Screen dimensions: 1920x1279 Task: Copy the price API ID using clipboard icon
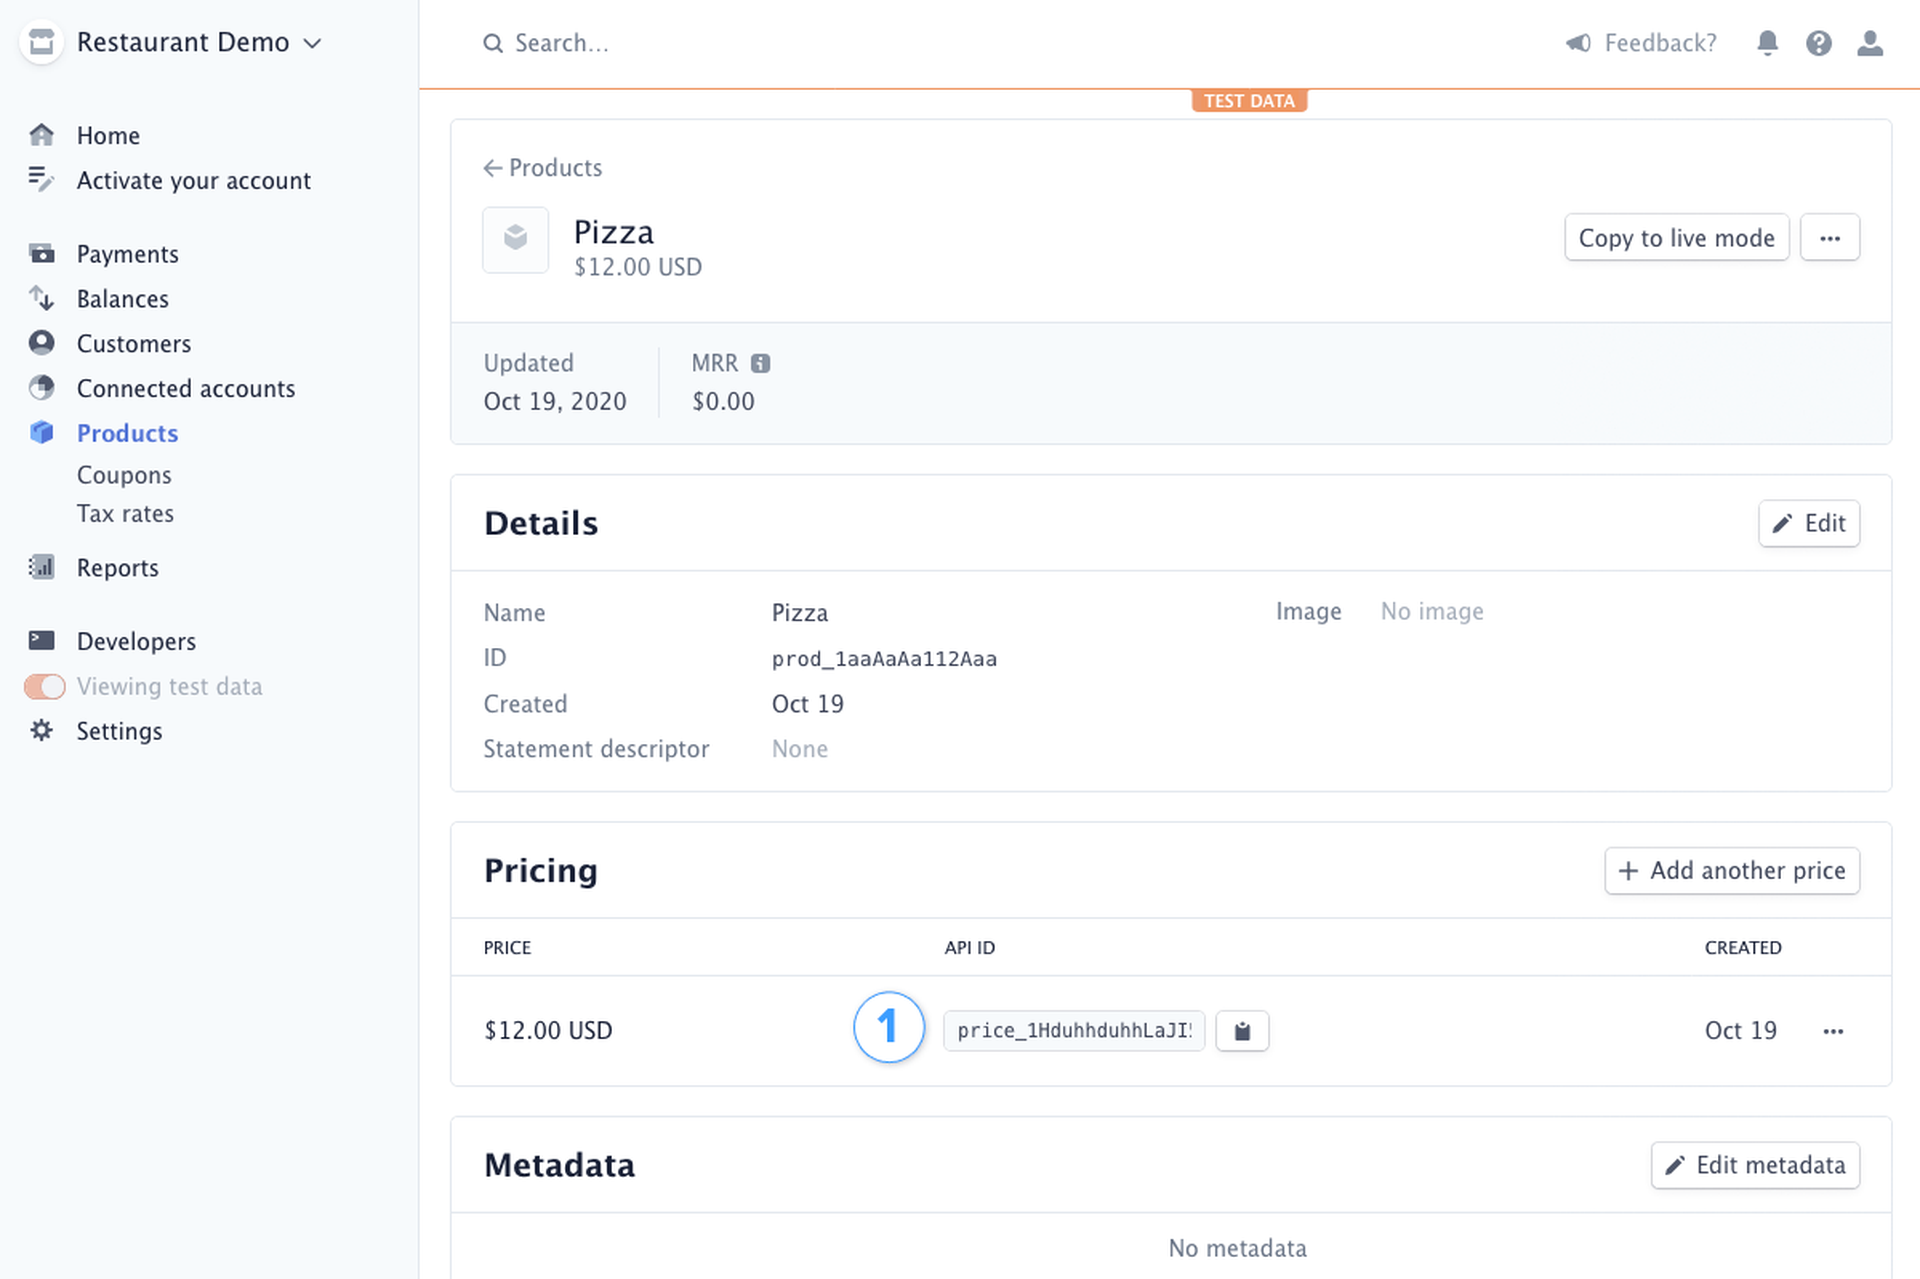(1242, 1030)
